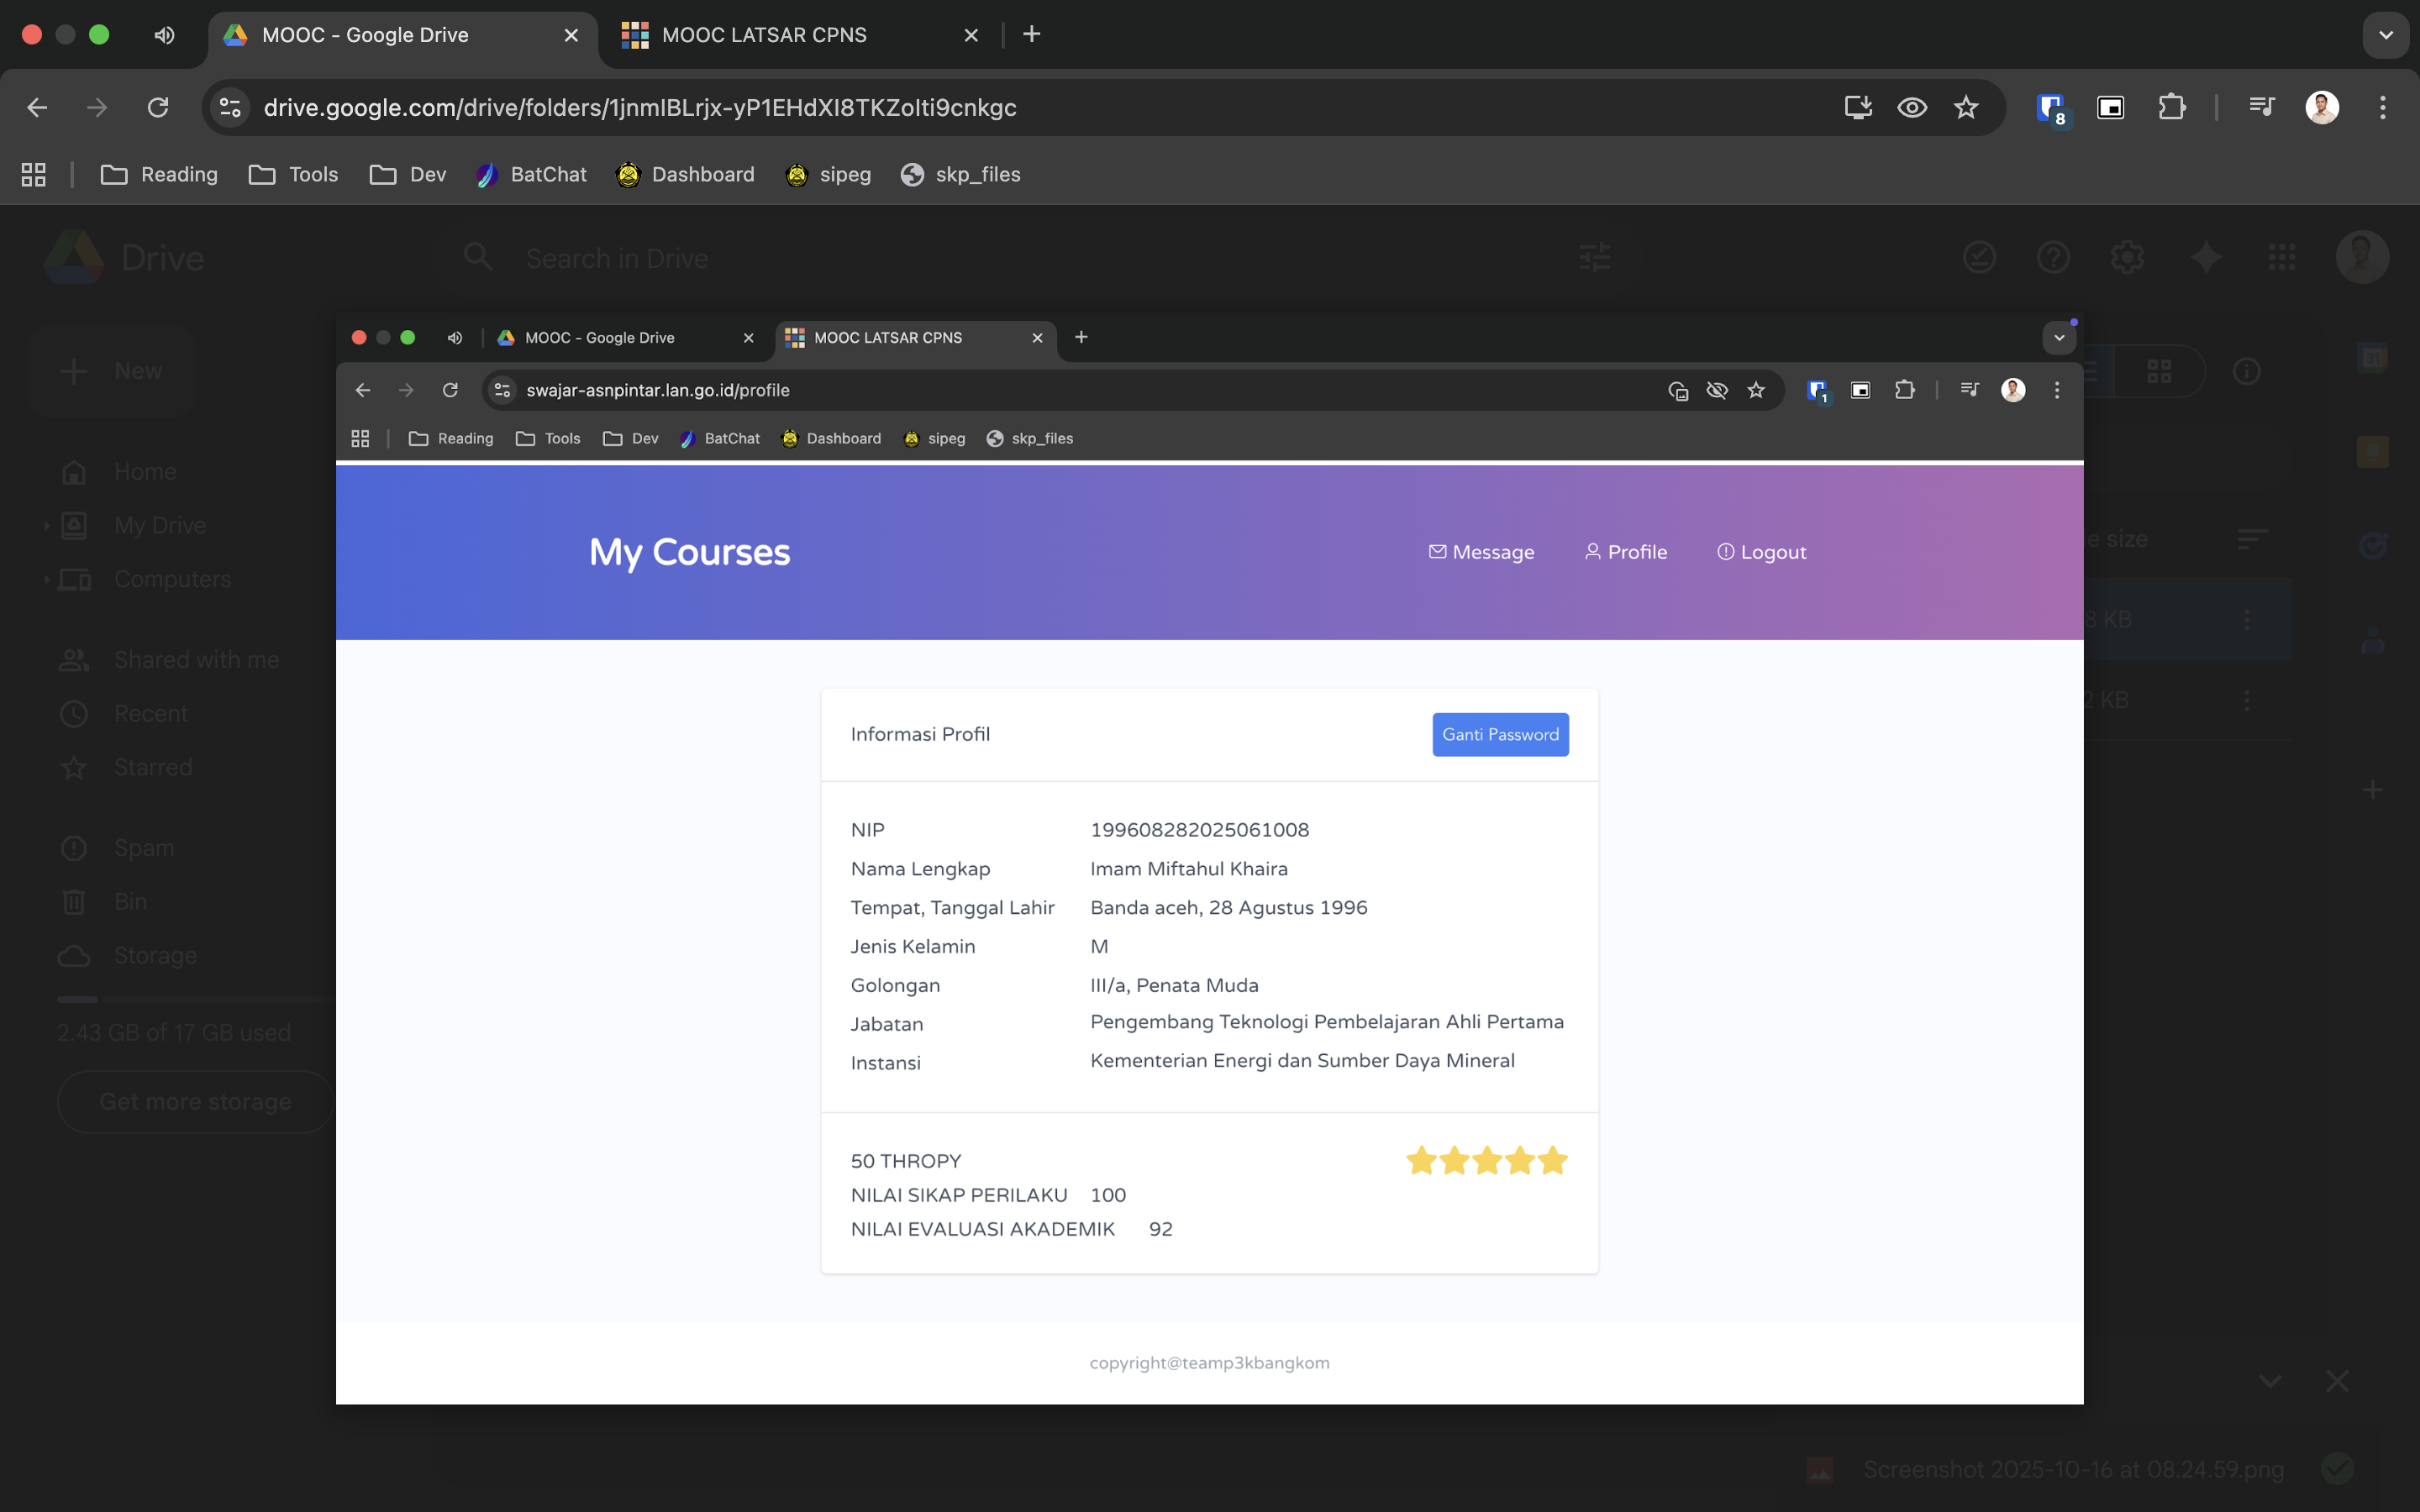Toggle the eye tracking-protection icon in address bar
This screenshot has height=1512, width=2420.
(x=1912, y=107)
